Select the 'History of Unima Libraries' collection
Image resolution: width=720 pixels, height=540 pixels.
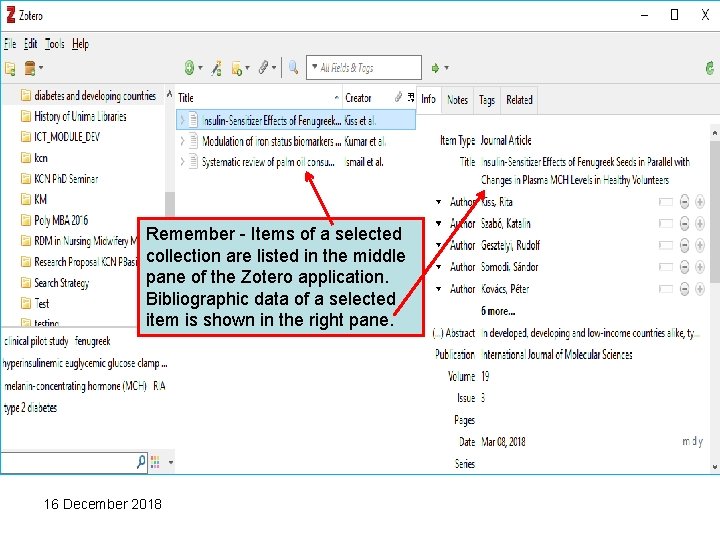point(80,117)
